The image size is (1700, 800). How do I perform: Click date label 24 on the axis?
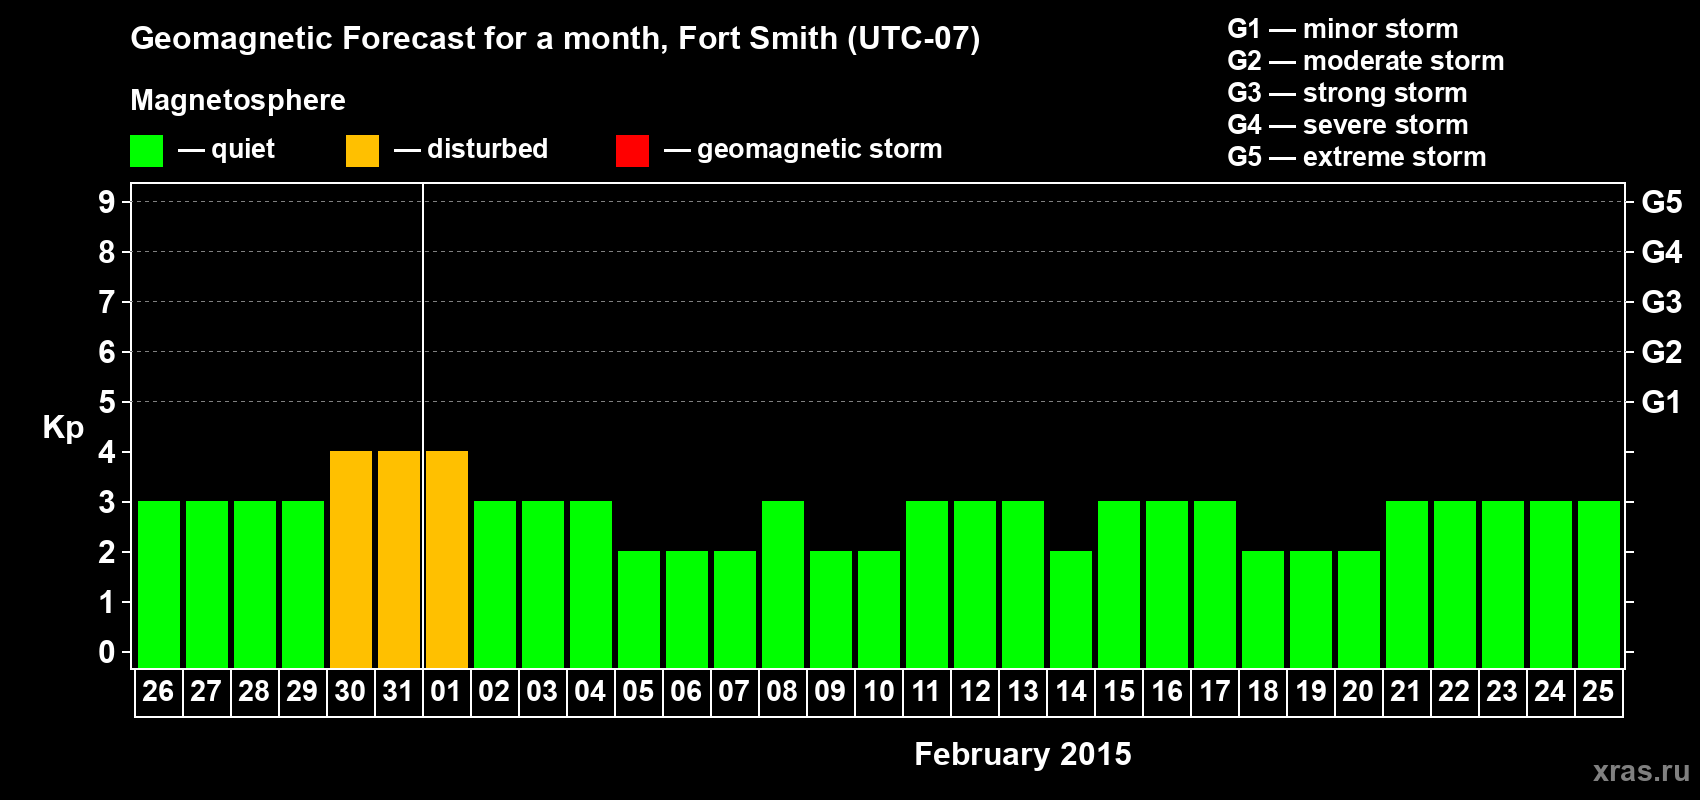(1550, 691)
